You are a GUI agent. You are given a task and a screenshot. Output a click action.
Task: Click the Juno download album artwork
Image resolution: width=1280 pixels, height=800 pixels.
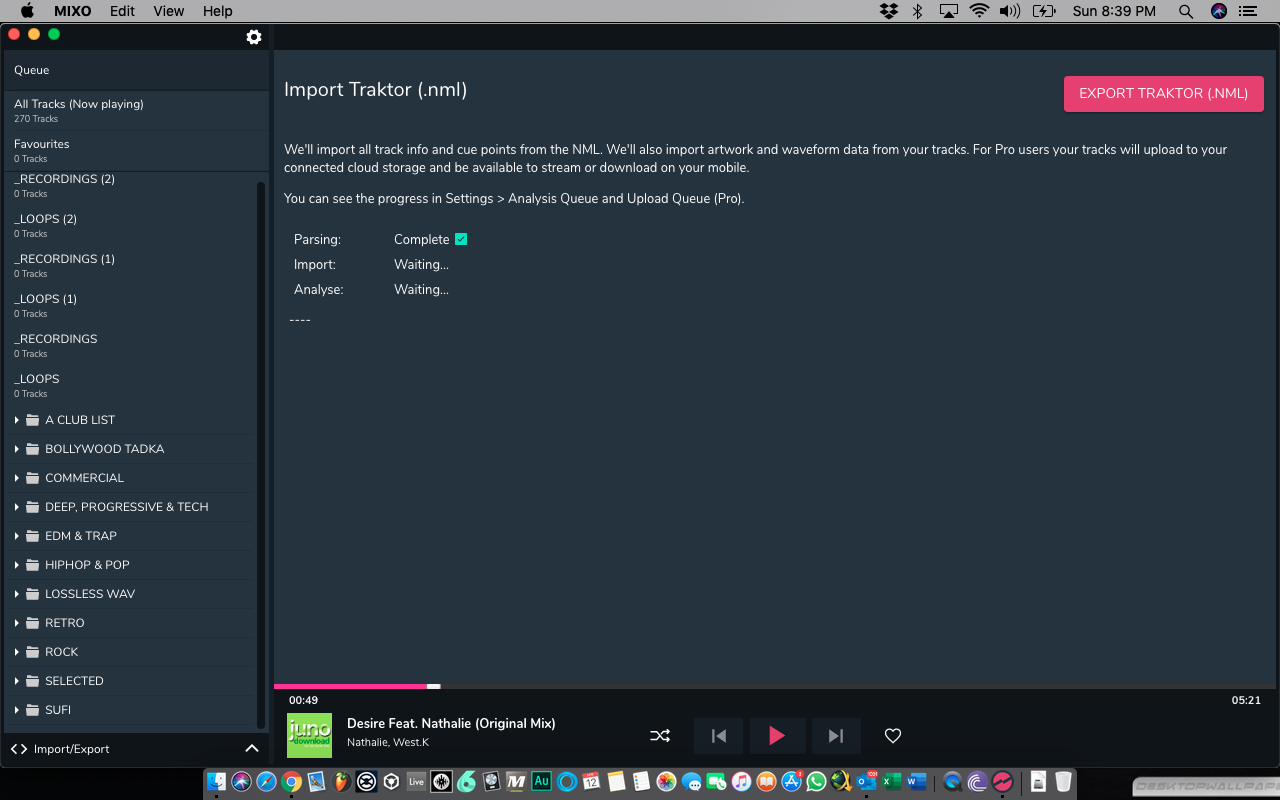[x=309, y=735]
